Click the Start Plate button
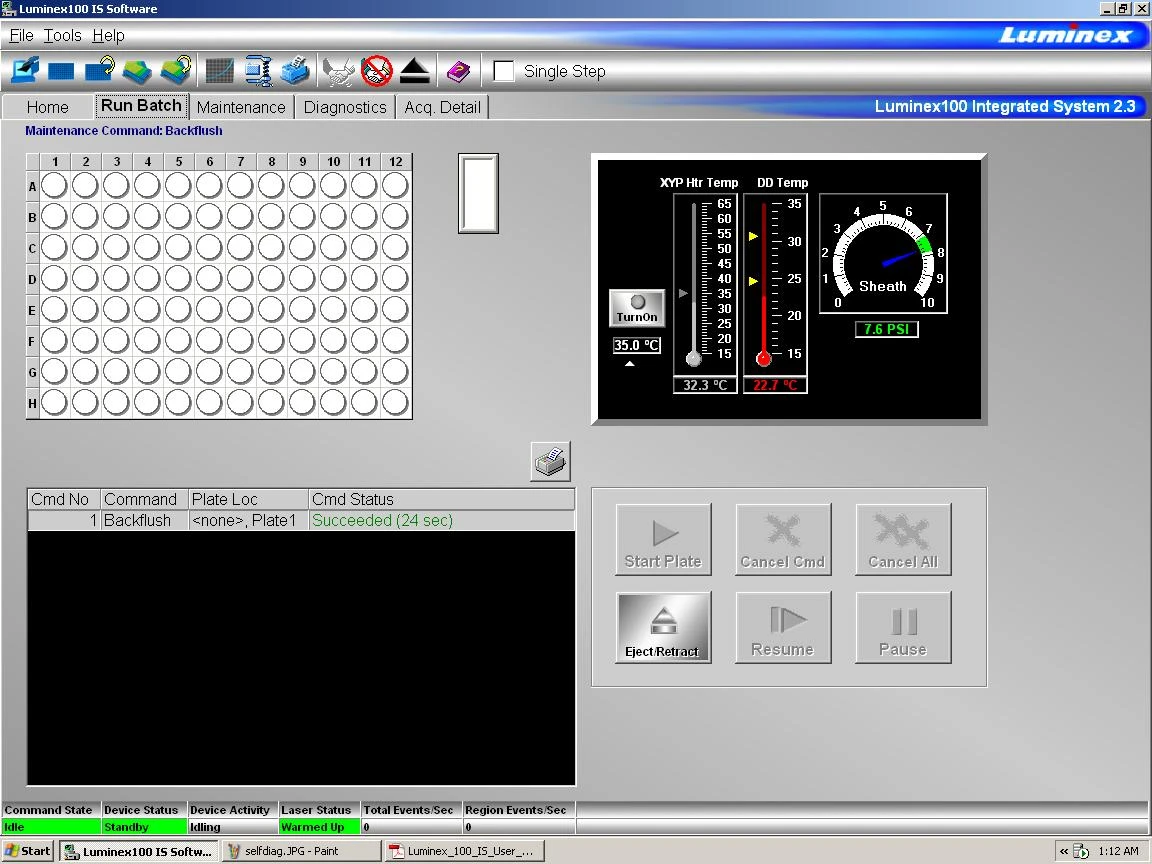1152x864 pixels. click(663, 539)
